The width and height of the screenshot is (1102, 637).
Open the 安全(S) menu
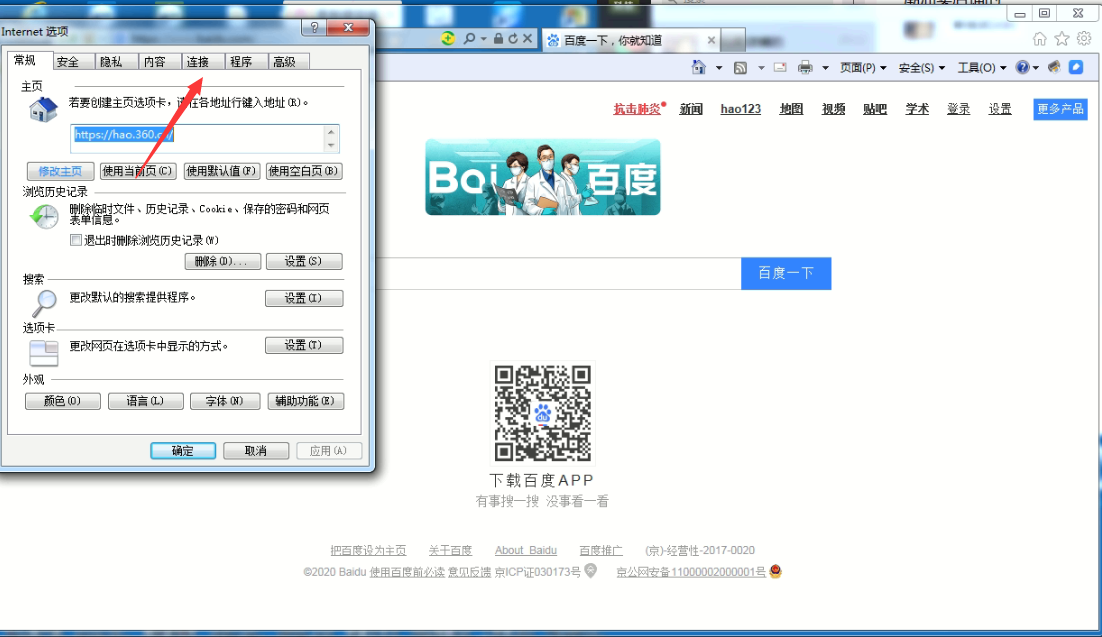(921, 67)
